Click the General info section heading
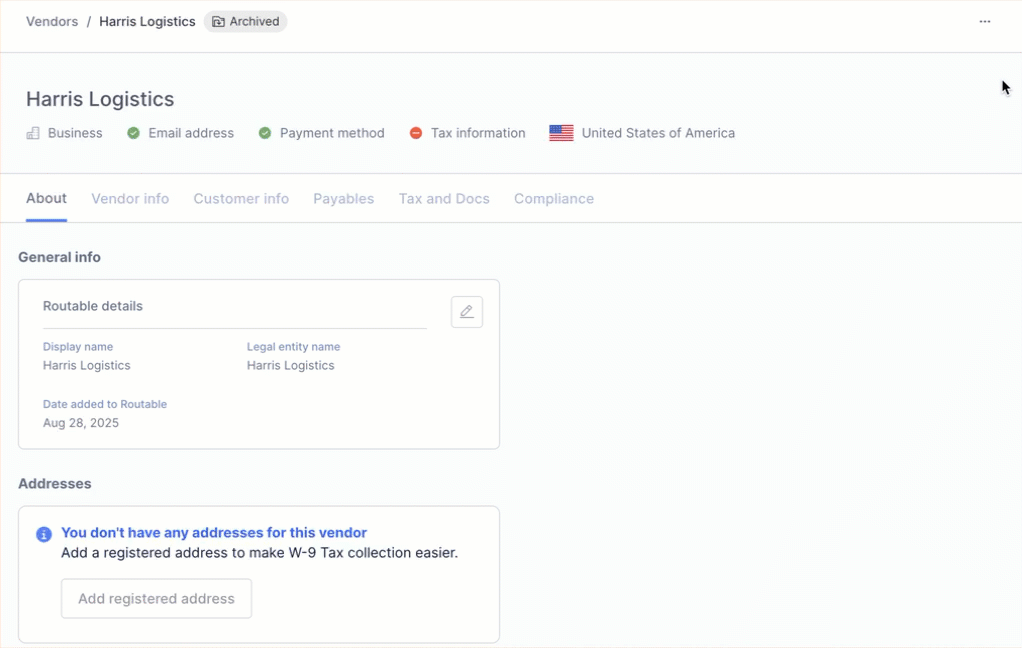1022x648 pixels. [x=59, y=257]
